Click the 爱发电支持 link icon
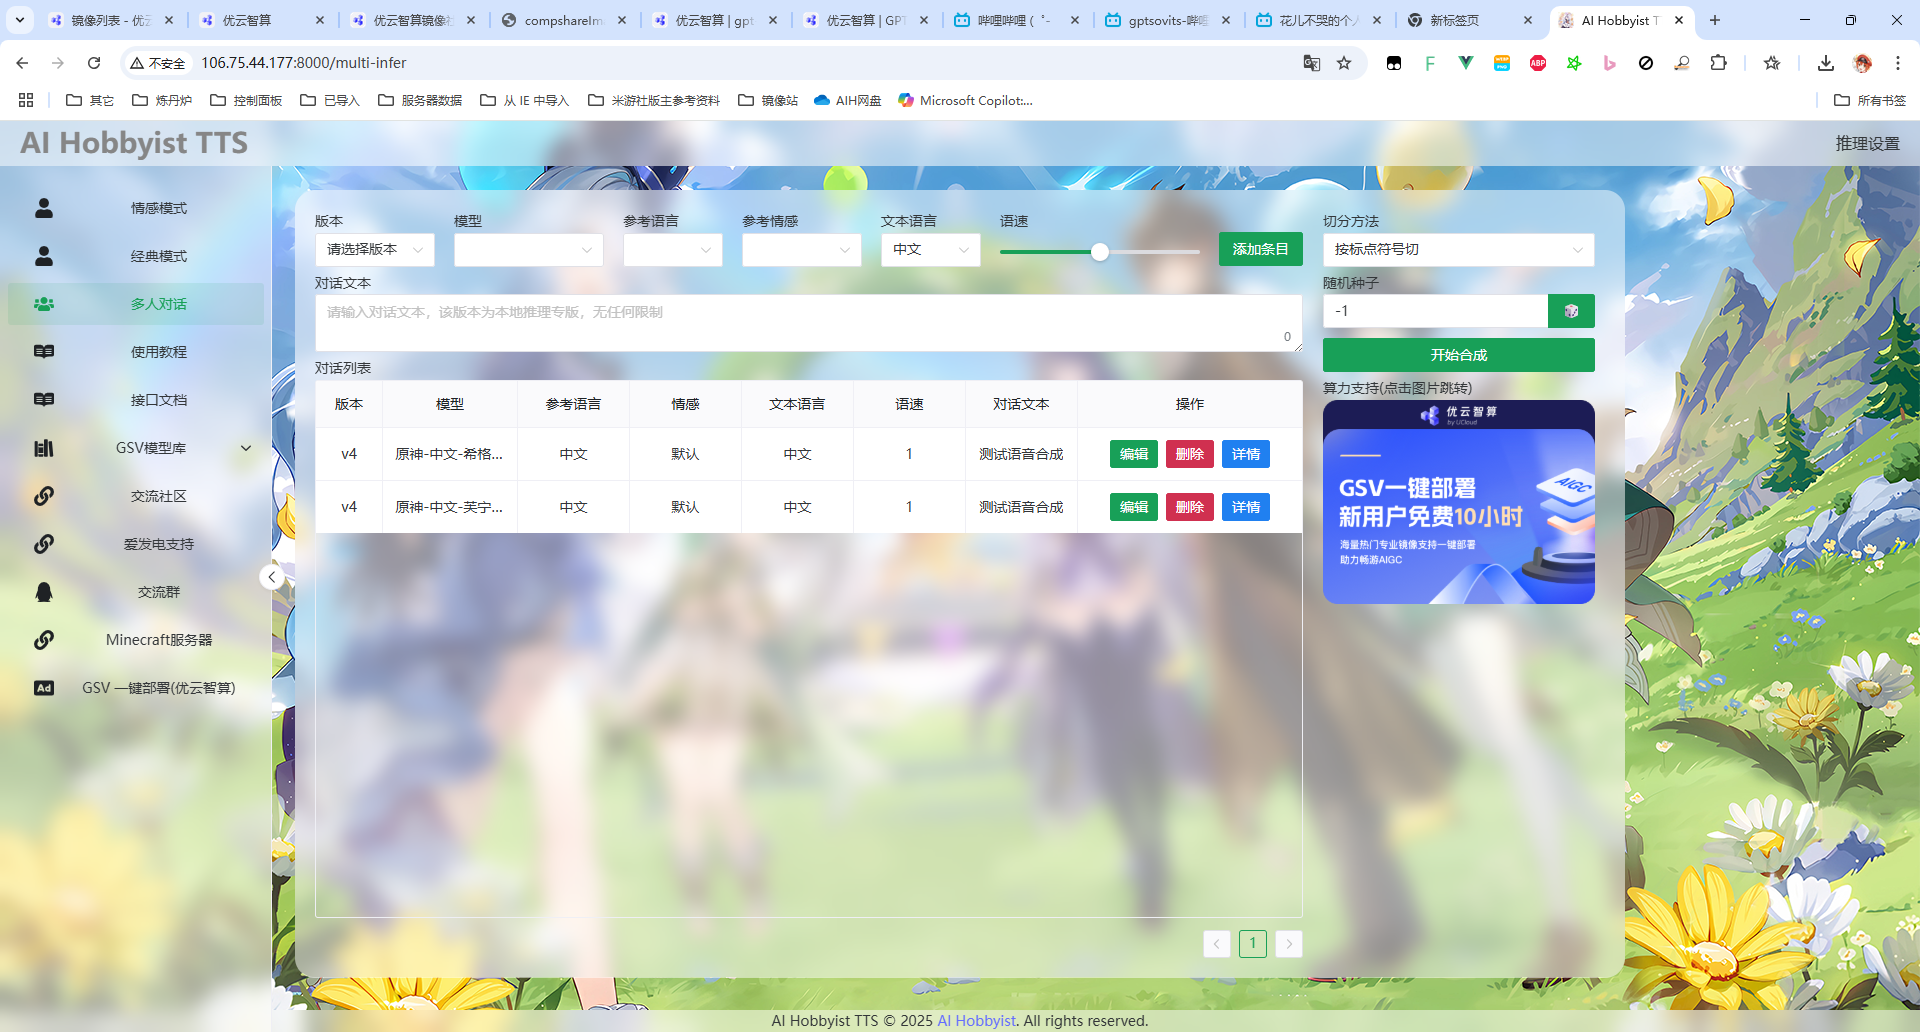The height and width of the screenshot is (1032, 1920). coord(44,544)
